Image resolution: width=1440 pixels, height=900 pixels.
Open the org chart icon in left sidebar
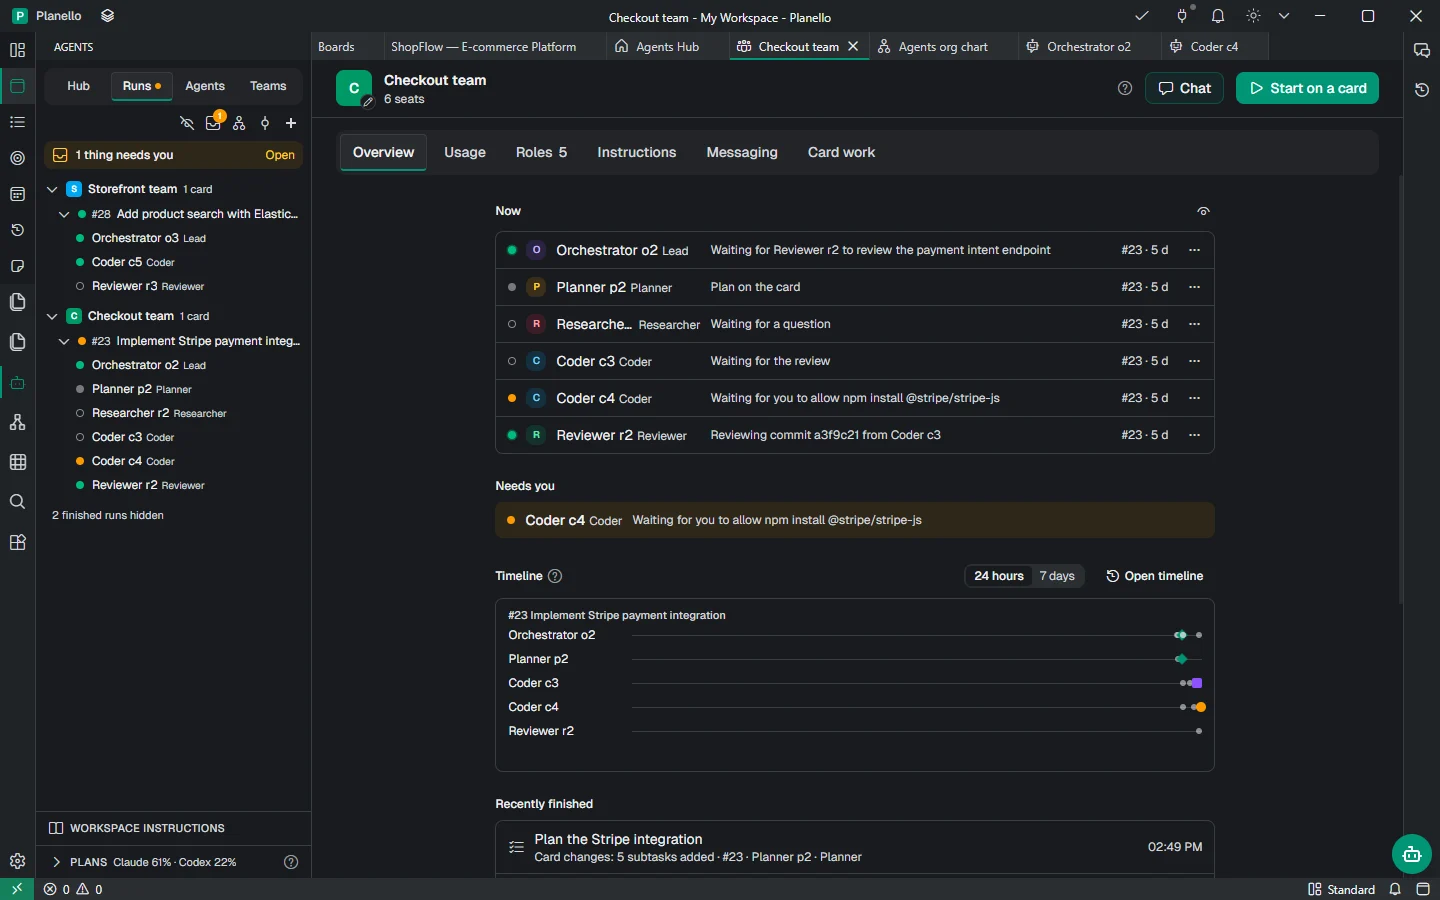click(x=17, y=422)
